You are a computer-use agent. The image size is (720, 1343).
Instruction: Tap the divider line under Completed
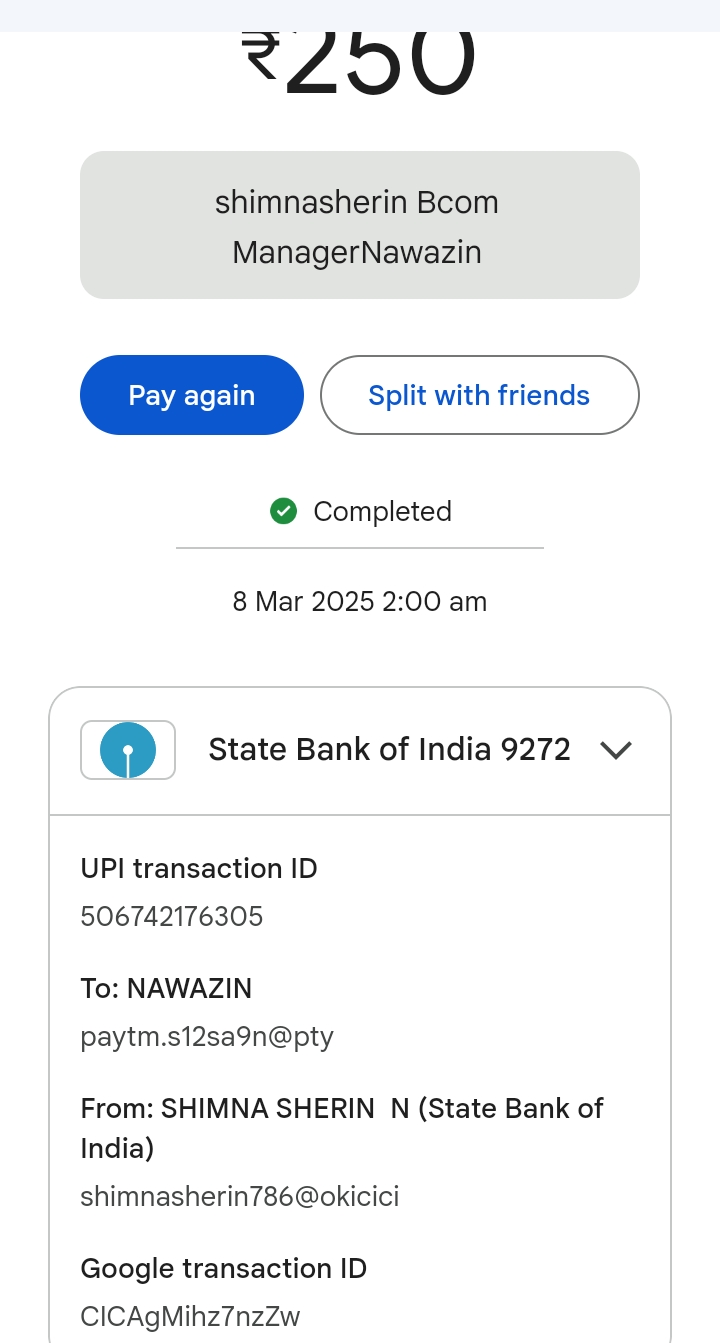(360, 548)
